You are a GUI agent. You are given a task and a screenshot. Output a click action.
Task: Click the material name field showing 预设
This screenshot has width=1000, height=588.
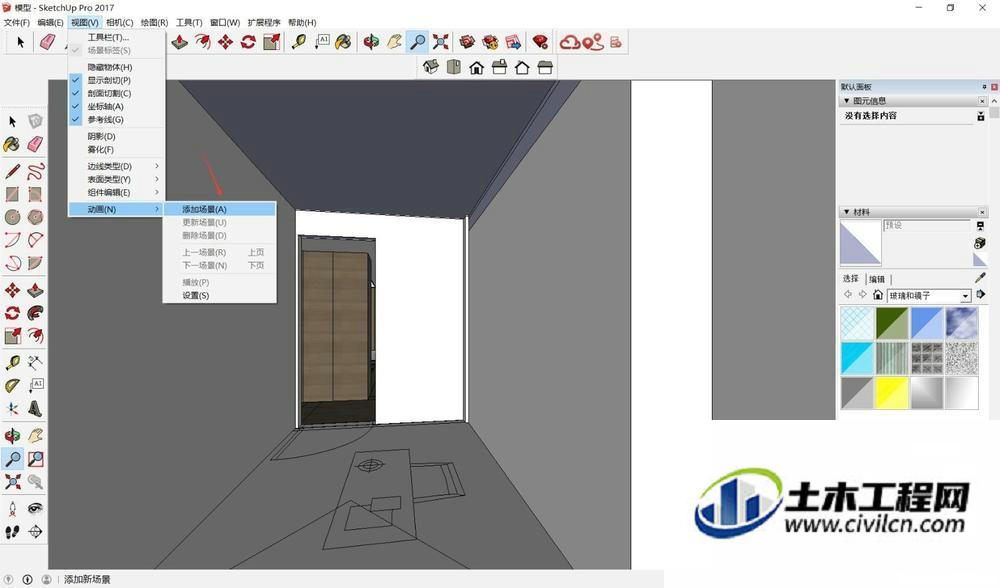click(927, 225)
